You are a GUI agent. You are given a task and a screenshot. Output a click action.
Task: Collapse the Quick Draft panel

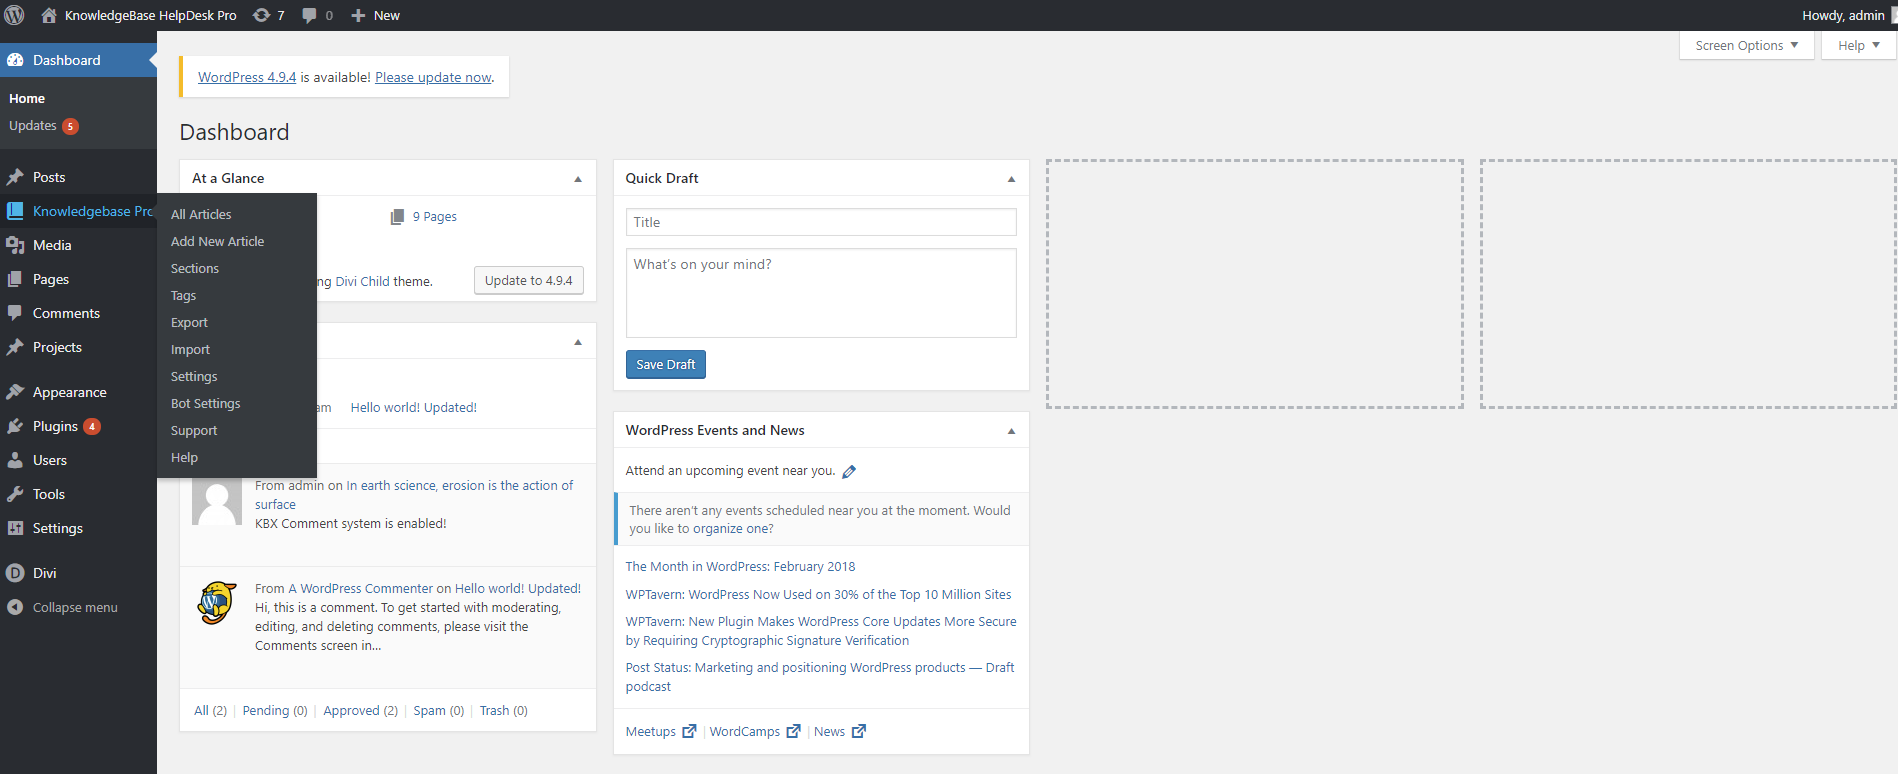[1011, 179]
